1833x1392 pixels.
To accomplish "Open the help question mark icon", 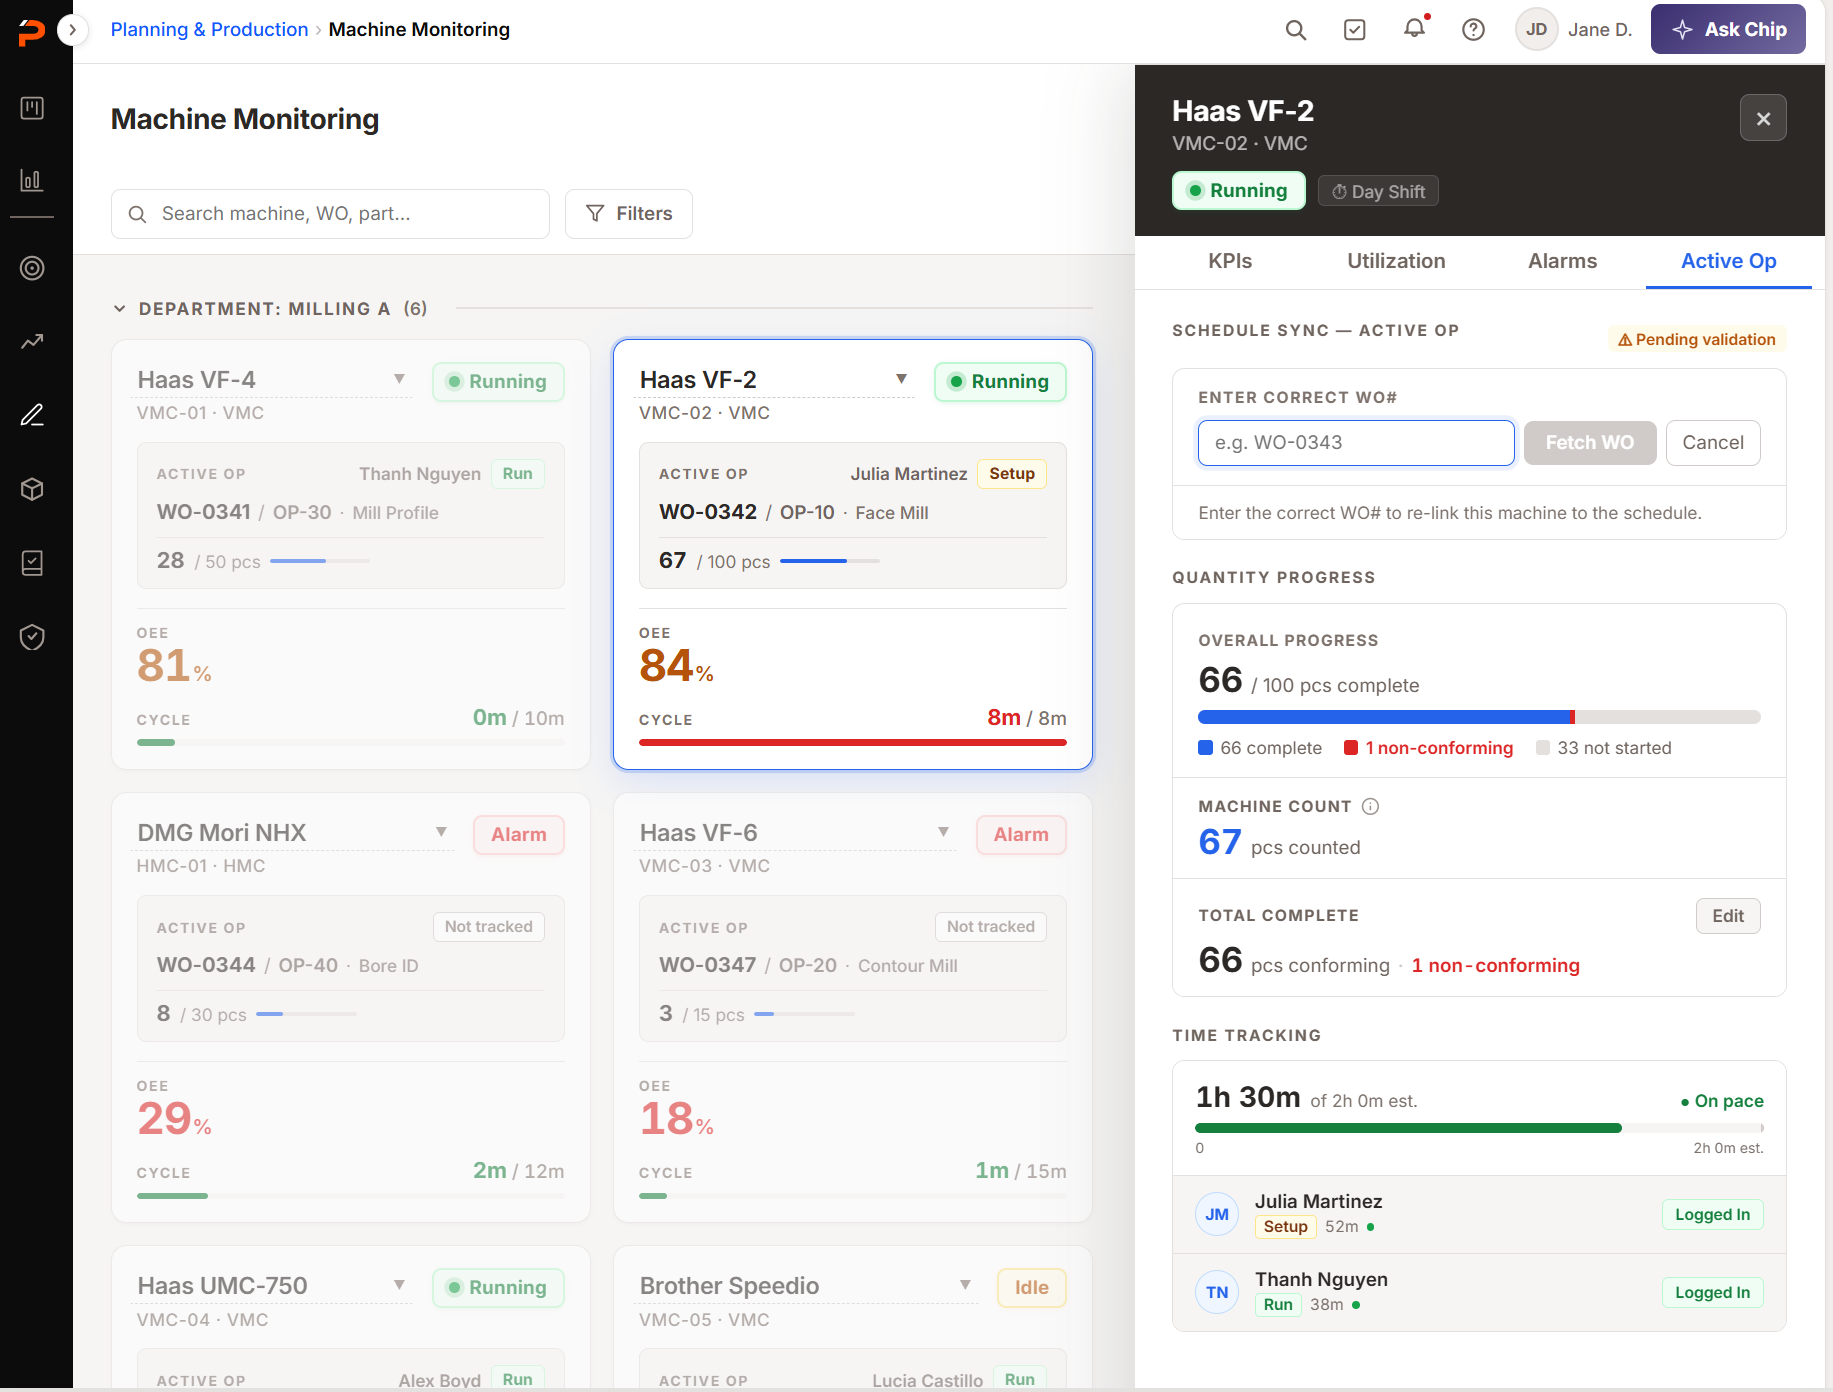I will pyautogui.click(x=1473, y=30).
